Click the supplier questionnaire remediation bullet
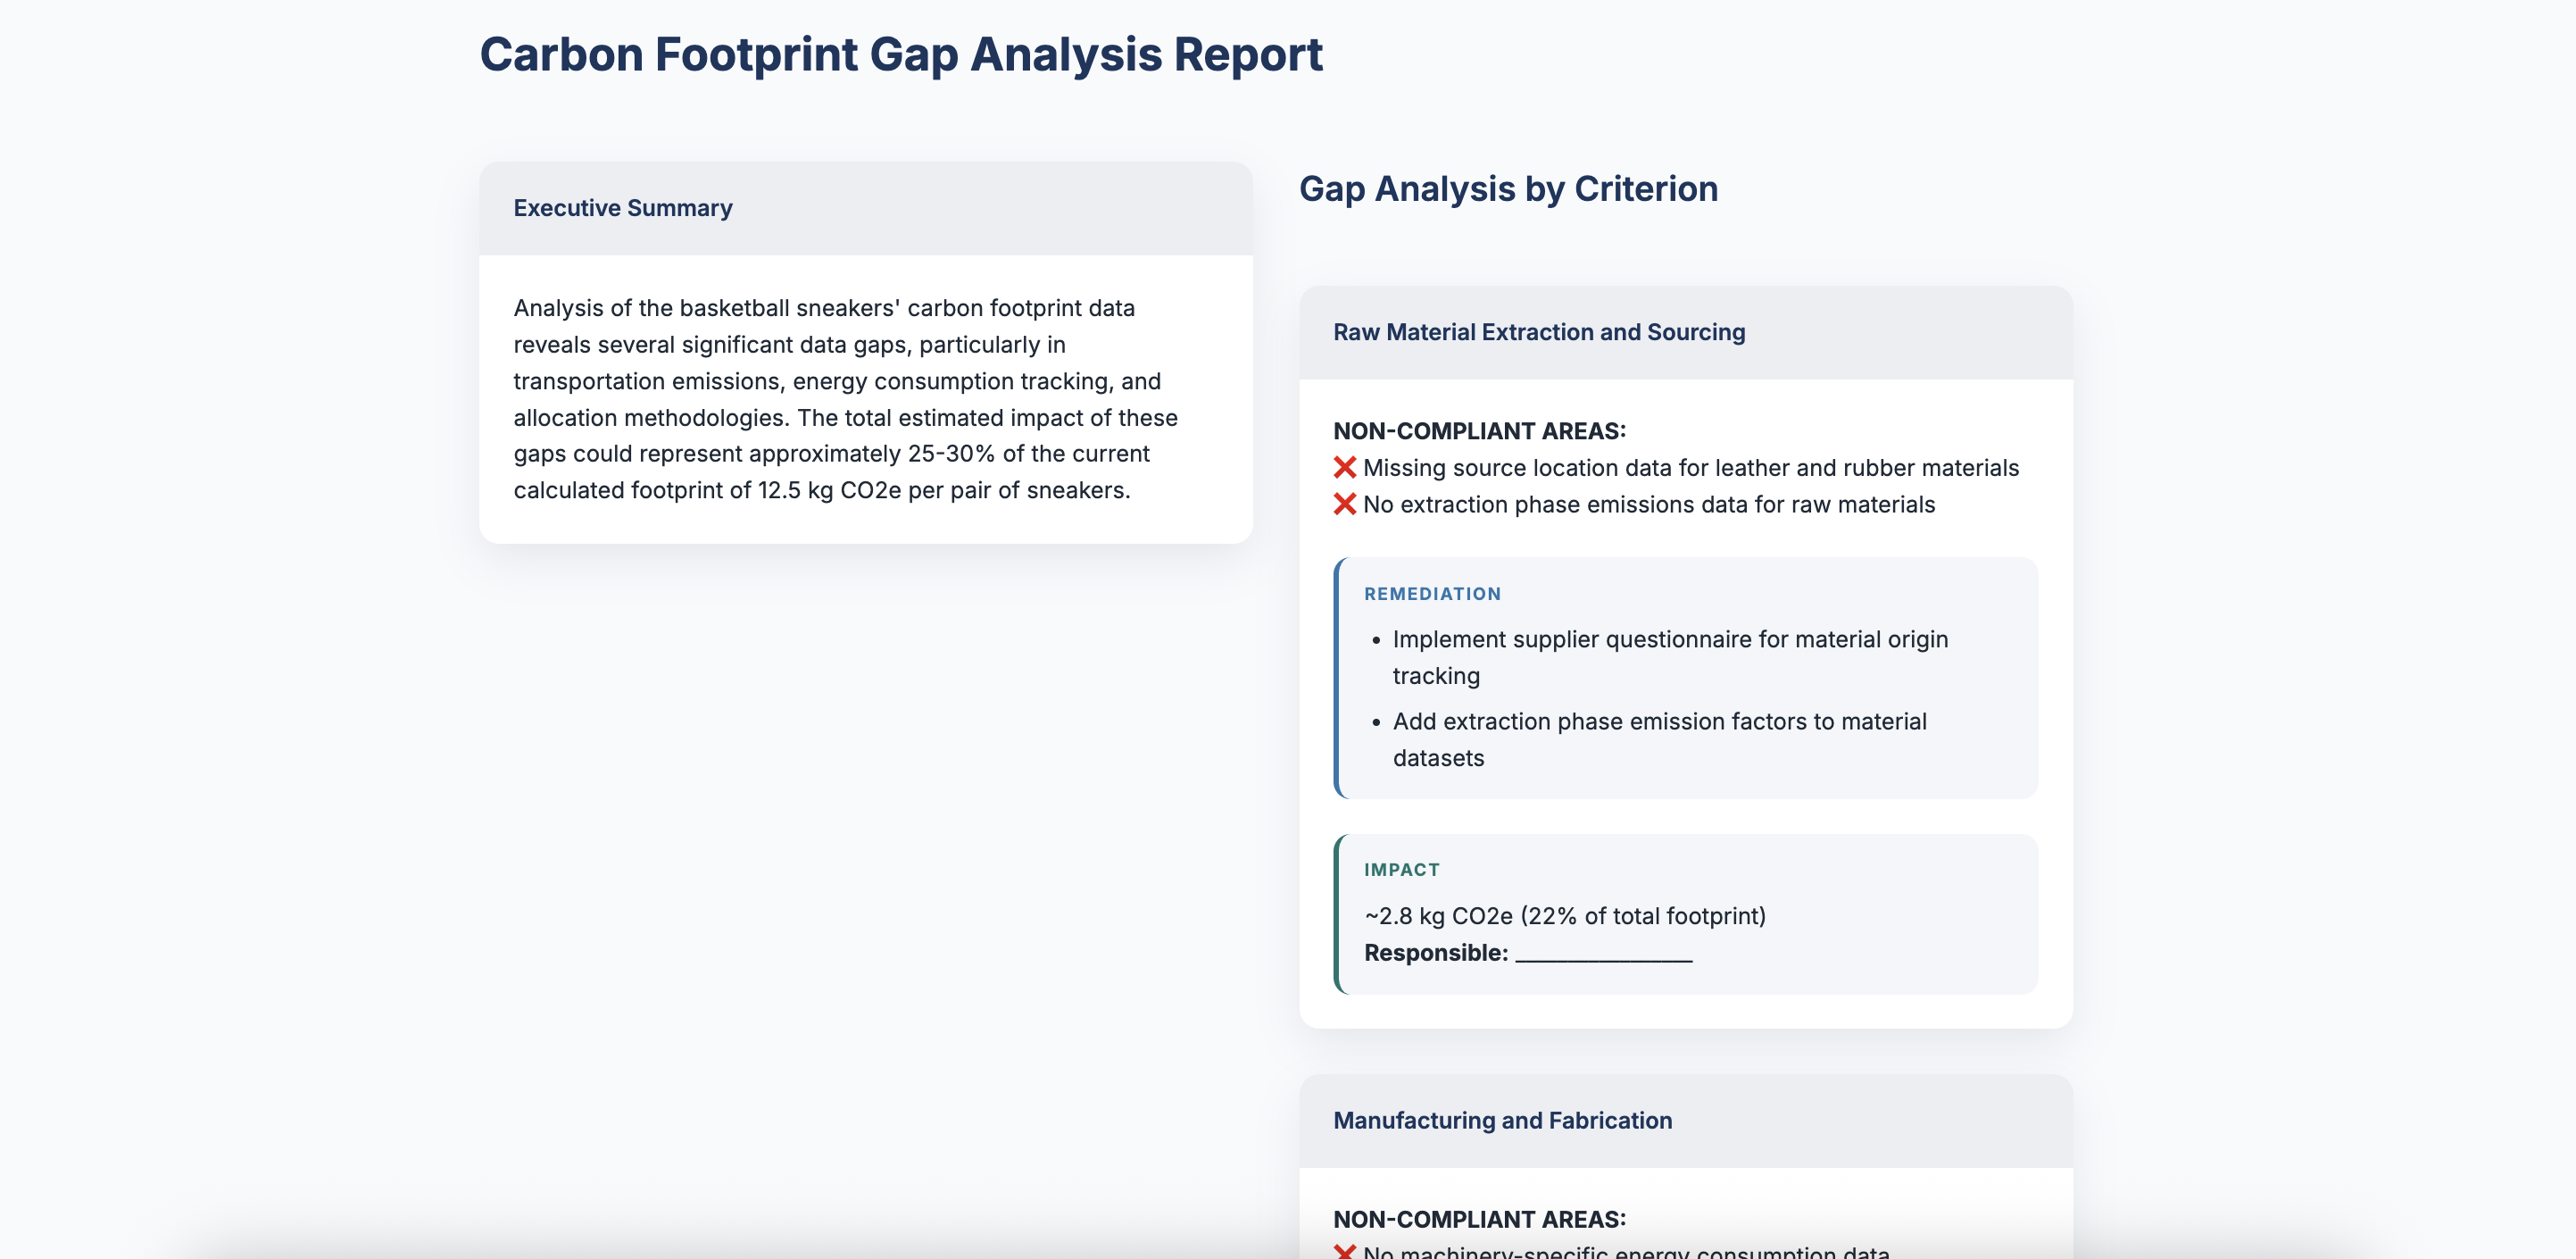Screen dimensions: 2576x1259 (x=1669, y=656)
